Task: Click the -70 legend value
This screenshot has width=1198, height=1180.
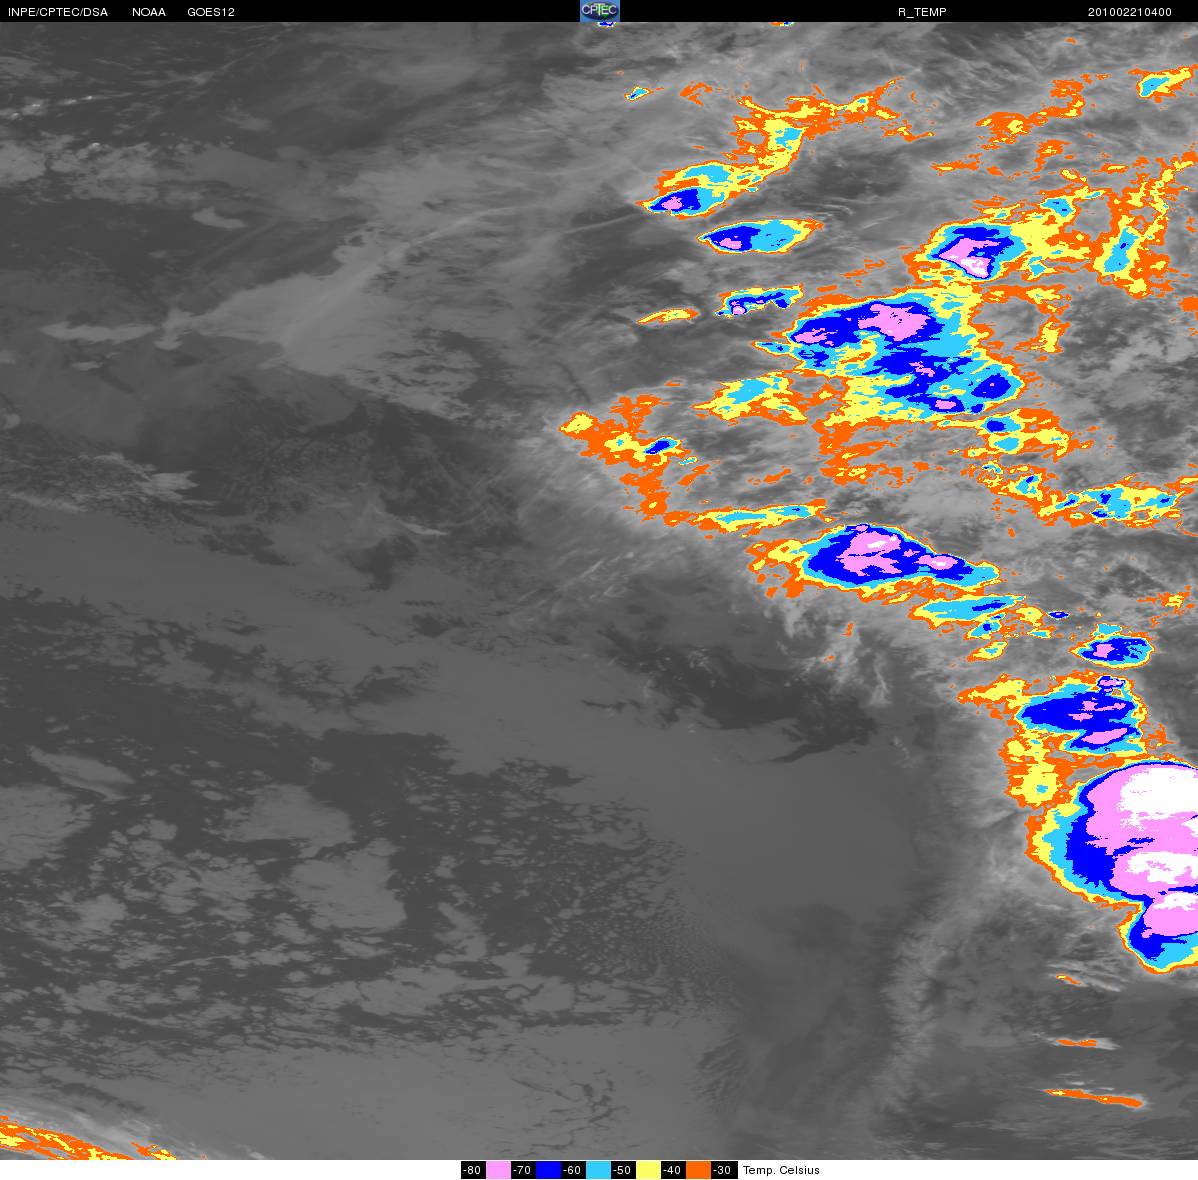Action: tap(523, 1170)
